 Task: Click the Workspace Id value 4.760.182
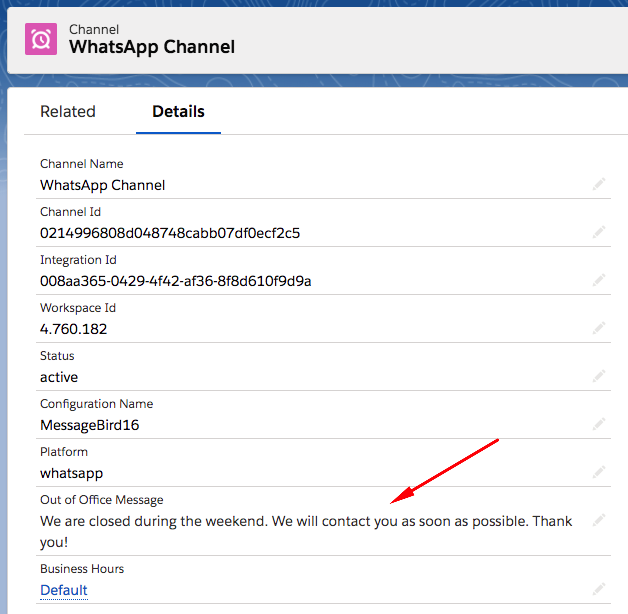pos(73,329)
